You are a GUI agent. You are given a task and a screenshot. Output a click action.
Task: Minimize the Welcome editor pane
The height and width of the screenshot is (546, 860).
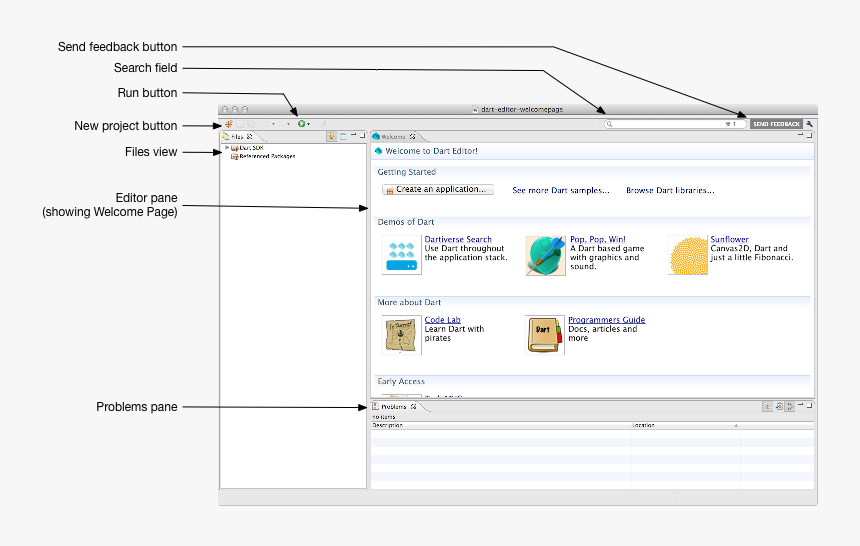801,134
